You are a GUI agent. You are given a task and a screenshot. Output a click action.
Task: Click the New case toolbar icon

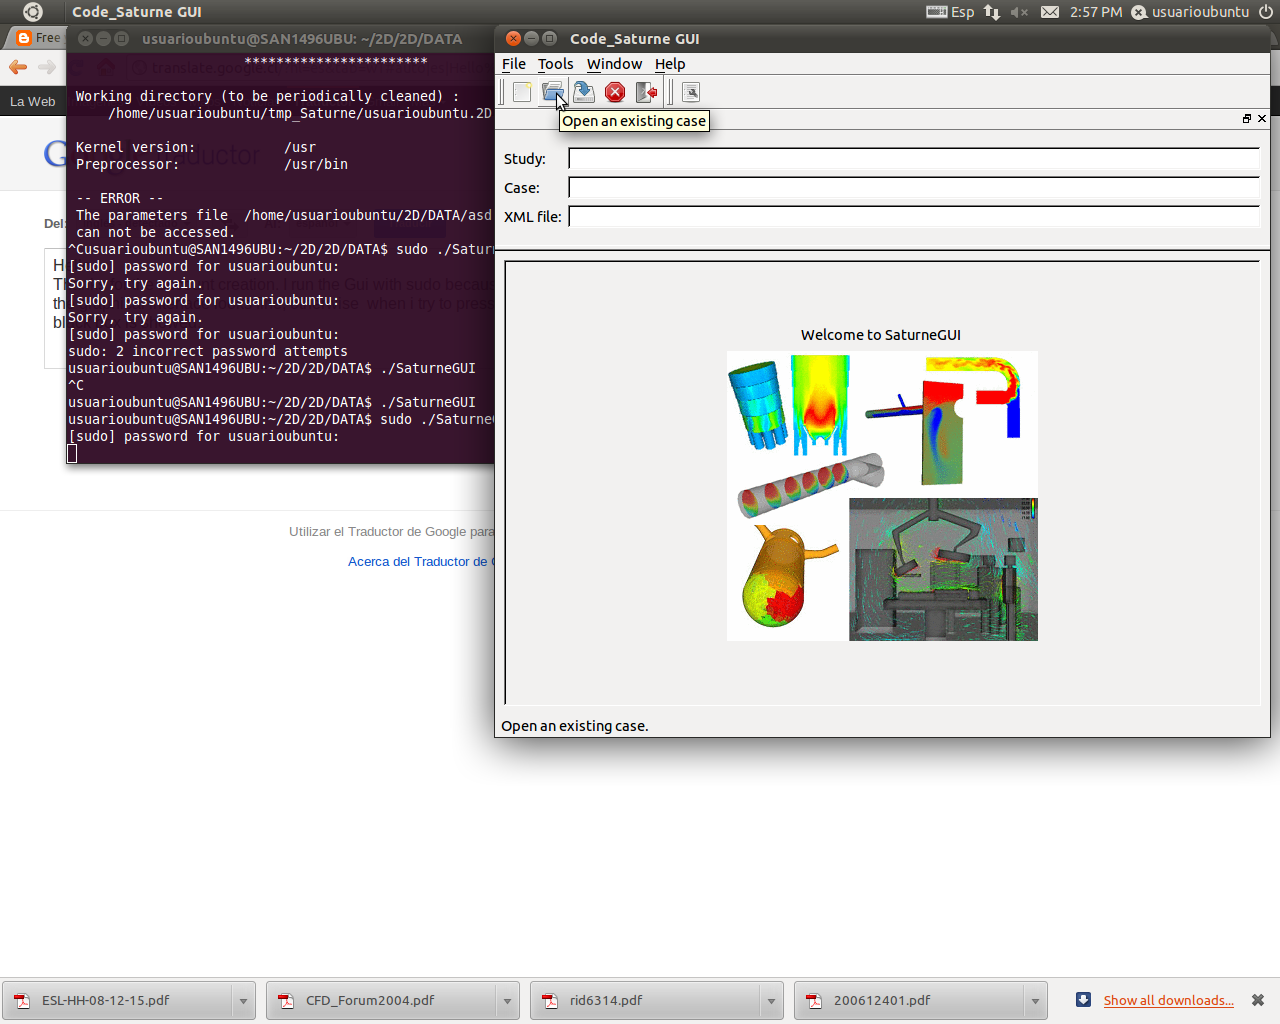(522, 93)
